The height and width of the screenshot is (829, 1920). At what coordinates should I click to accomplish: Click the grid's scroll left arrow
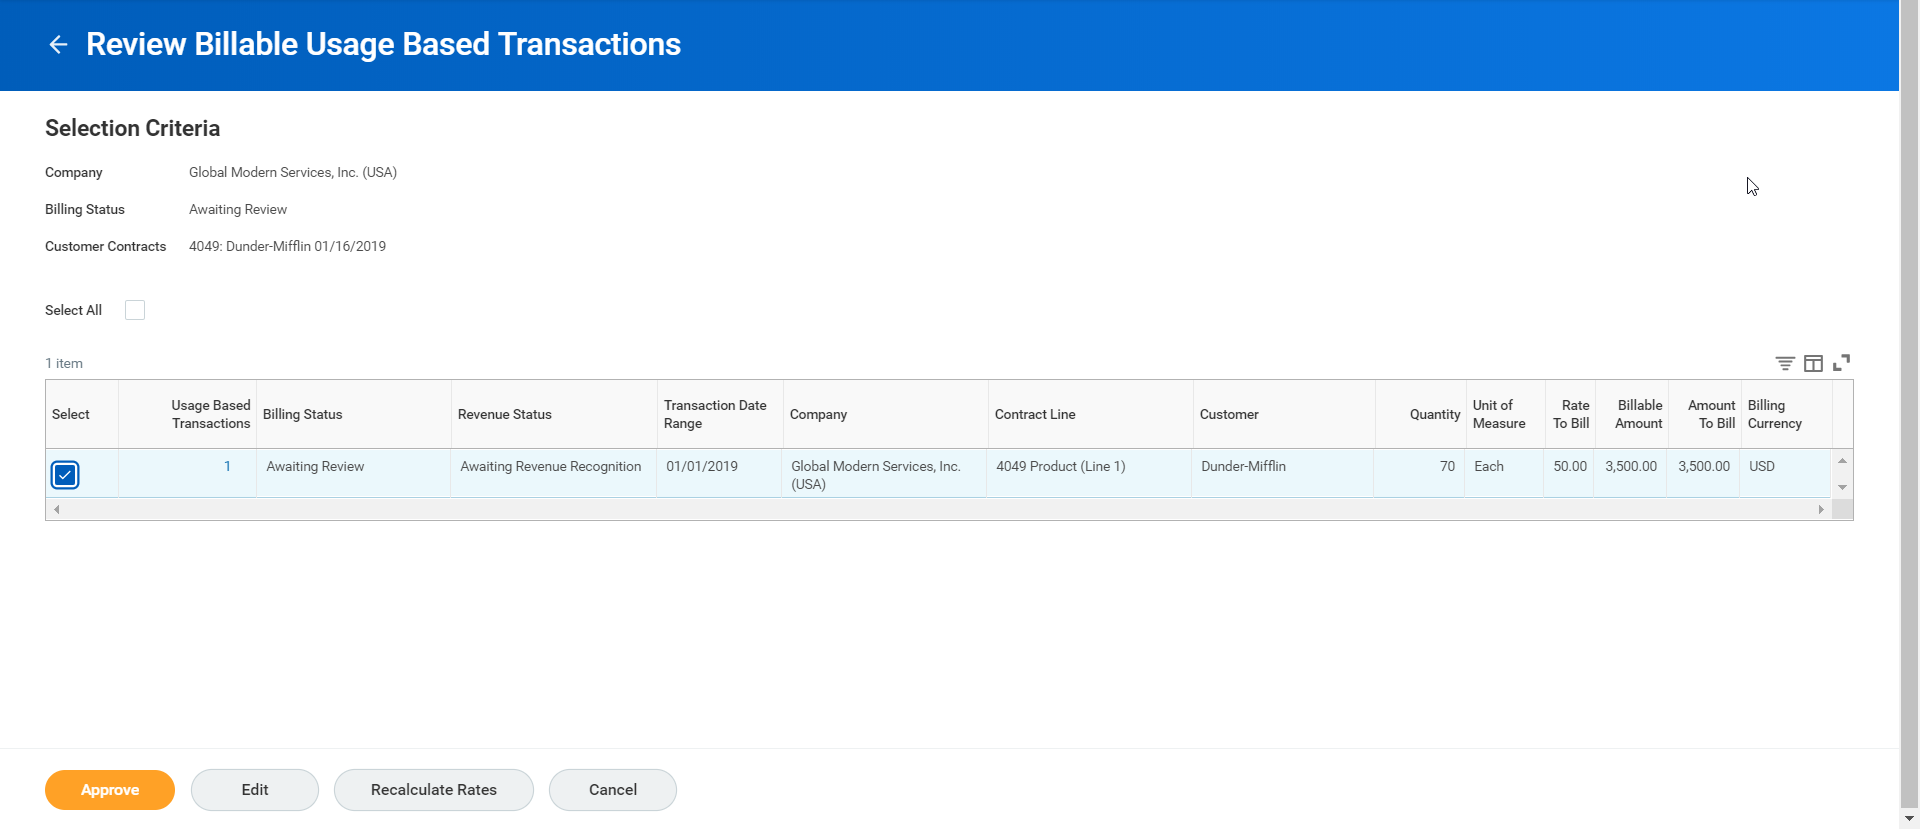point(57,510)
